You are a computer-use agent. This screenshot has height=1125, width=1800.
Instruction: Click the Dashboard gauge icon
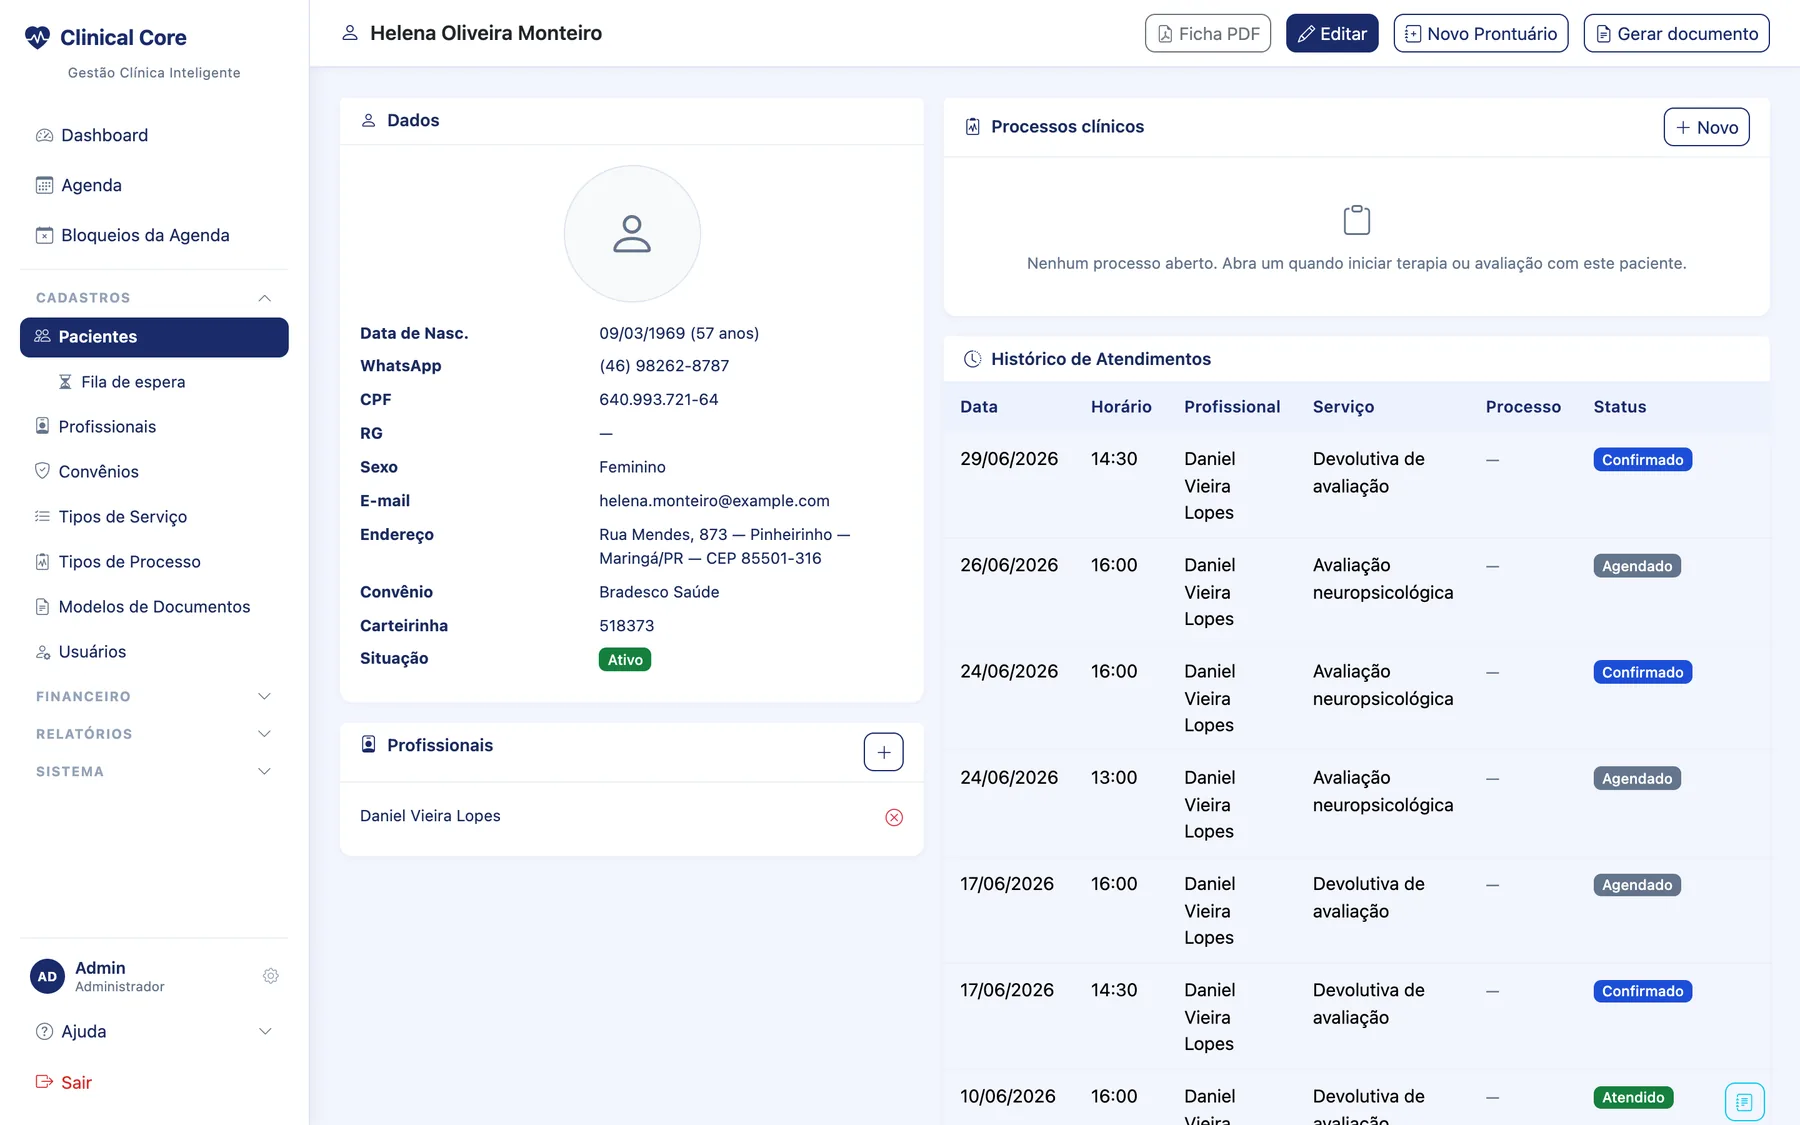click(x=44, y=135)
